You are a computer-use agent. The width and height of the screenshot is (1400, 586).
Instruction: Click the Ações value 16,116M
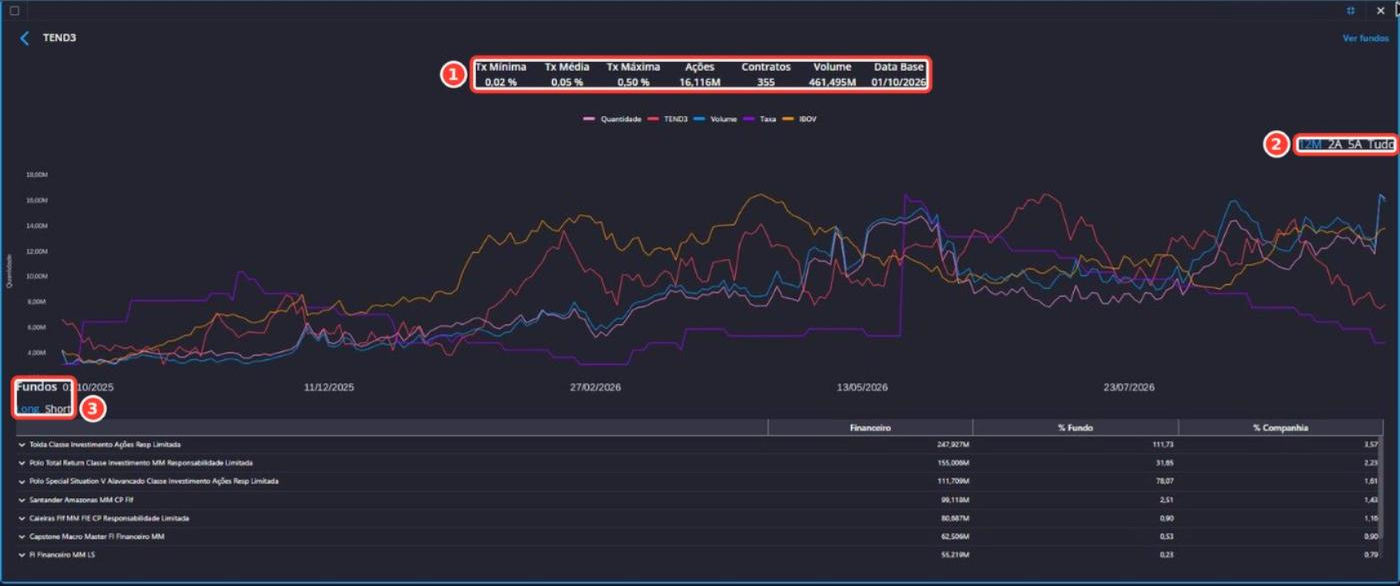click(x=700, y=82)
